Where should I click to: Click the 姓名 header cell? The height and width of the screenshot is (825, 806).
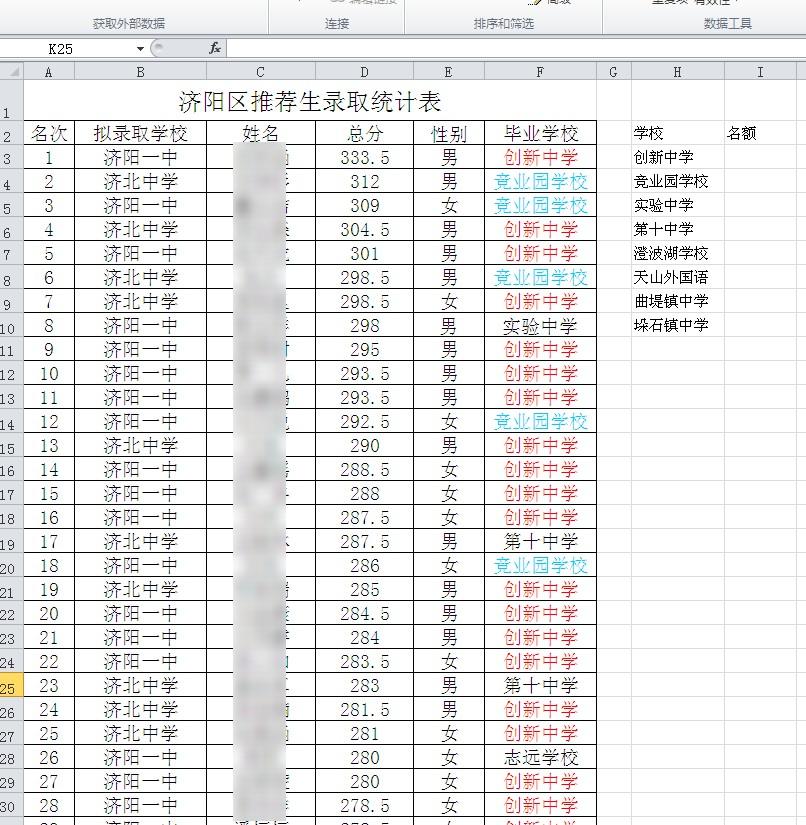point(260,133)
